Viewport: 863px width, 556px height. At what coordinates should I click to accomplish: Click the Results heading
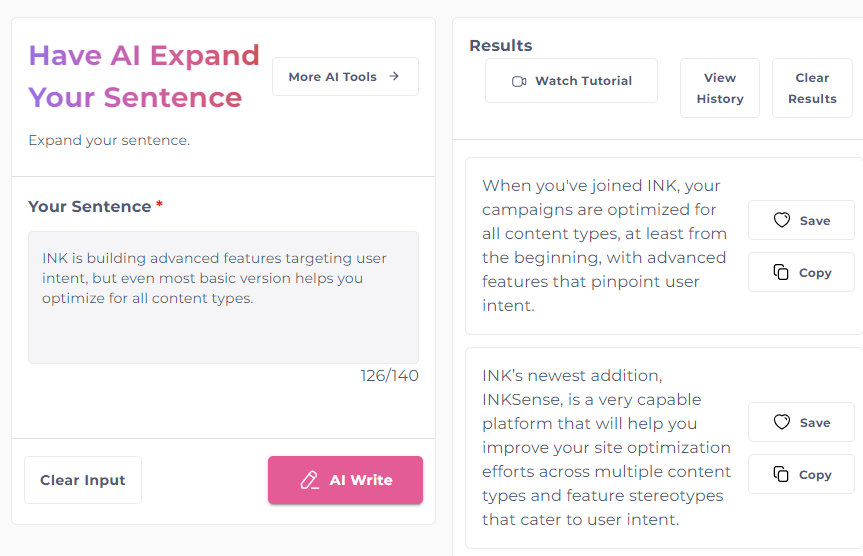500,46
